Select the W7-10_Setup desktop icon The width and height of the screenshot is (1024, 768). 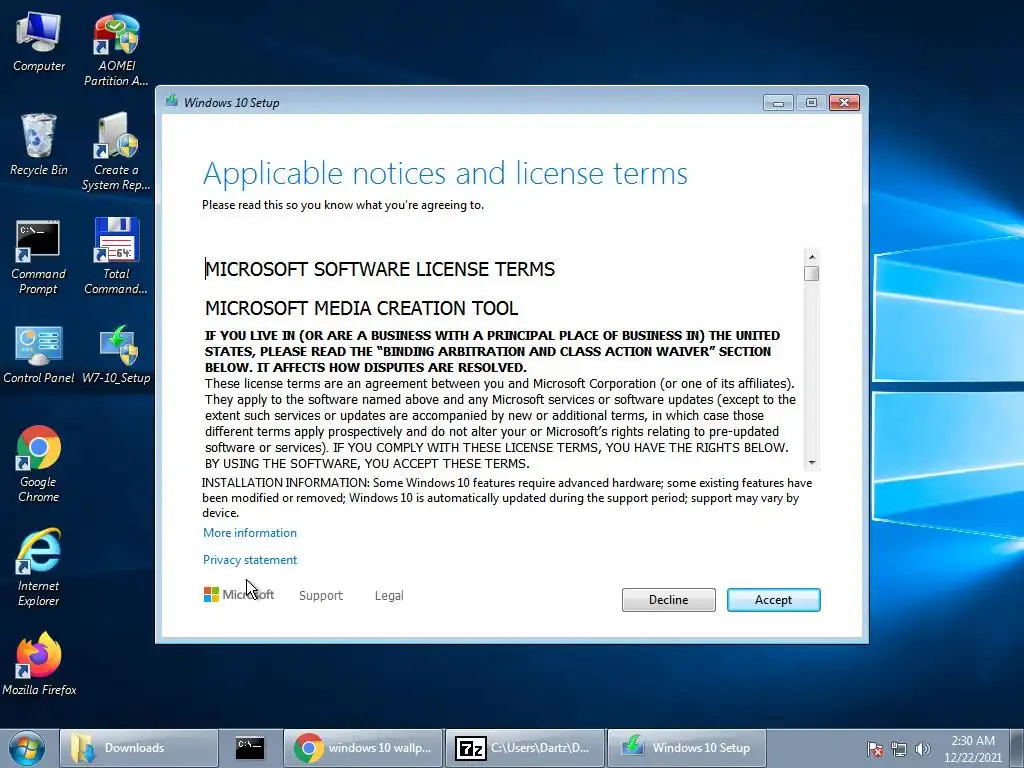point(116,355)
